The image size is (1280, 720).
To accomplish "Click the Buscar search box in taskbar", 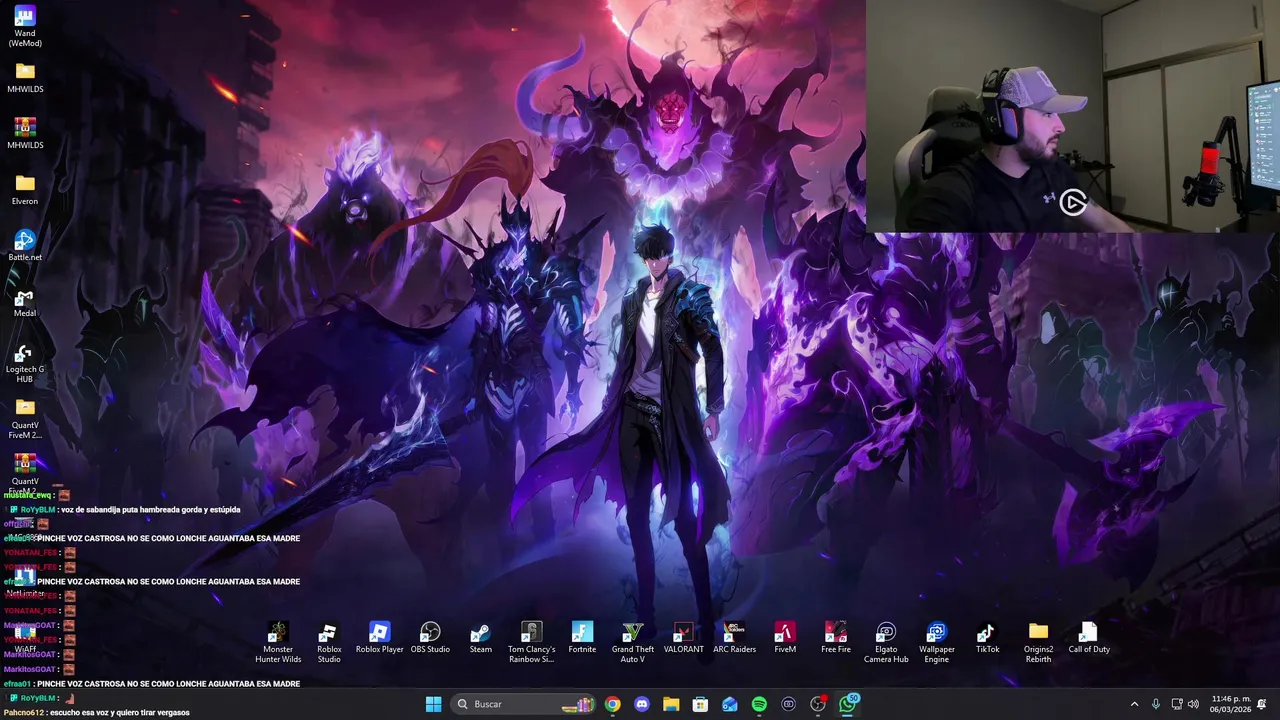I will click(523, 704).
